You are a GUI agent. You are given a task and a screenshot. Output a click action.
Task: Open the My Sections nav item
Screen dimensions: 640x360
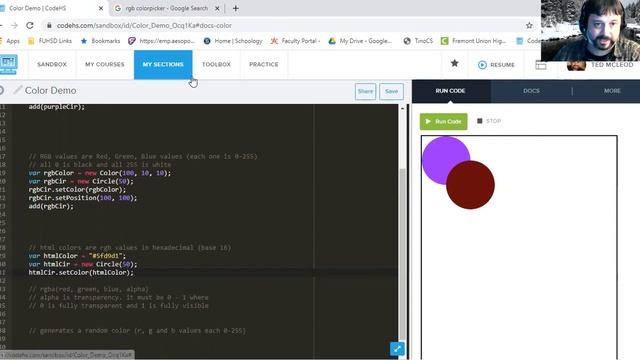tap(163, 64)
